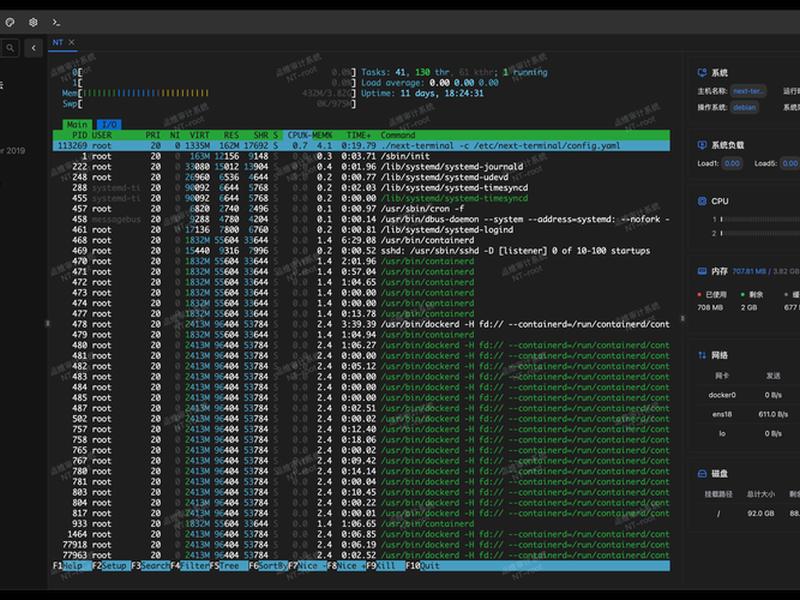This screenshot has height=600, width=800.
Task: Click the 系统 panel icon
Action: point(702,73)
